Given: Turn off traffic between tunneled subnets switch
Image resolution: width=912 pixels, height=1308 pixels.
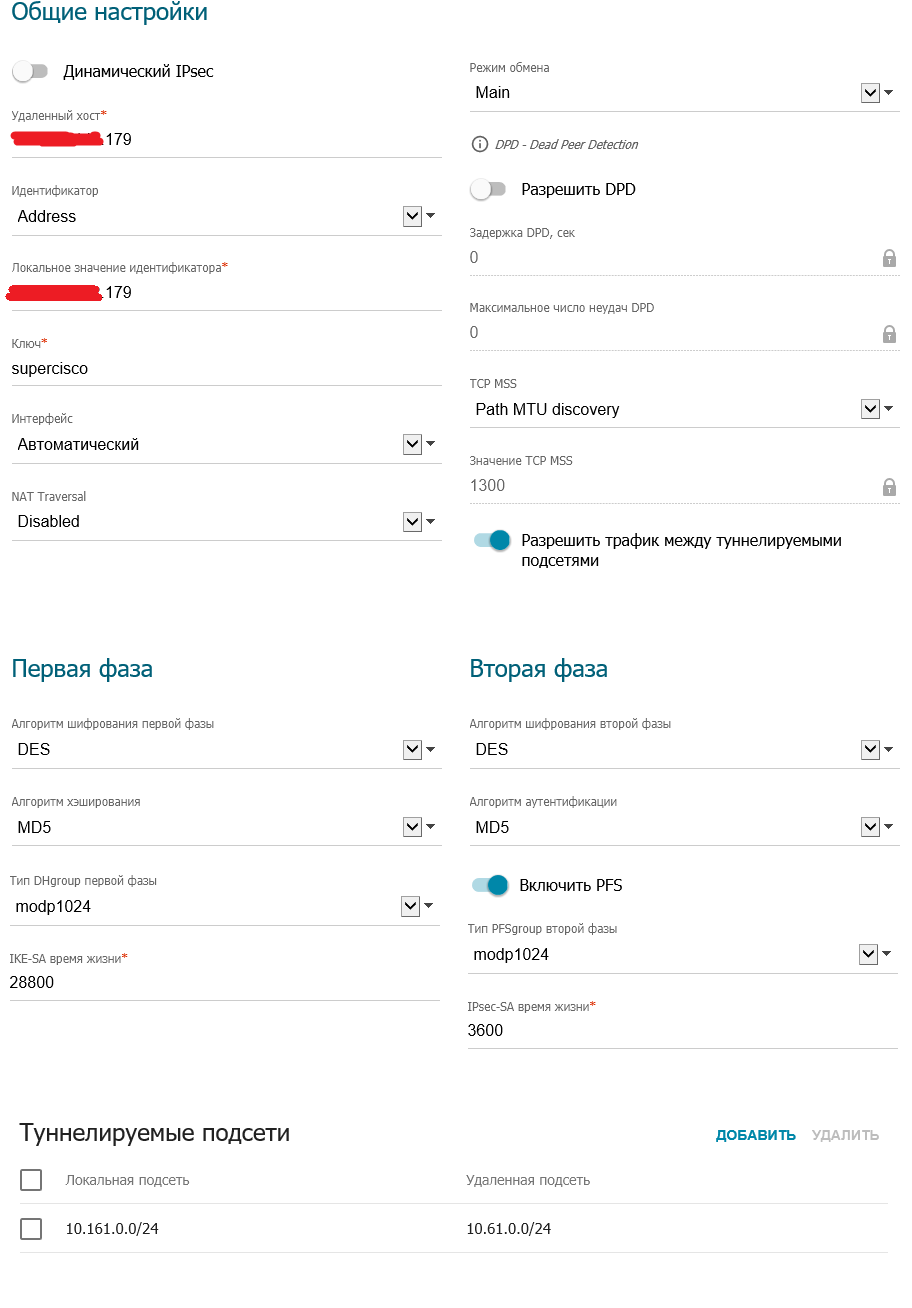Looking at the screenshot, I should [x=491, y=540].
